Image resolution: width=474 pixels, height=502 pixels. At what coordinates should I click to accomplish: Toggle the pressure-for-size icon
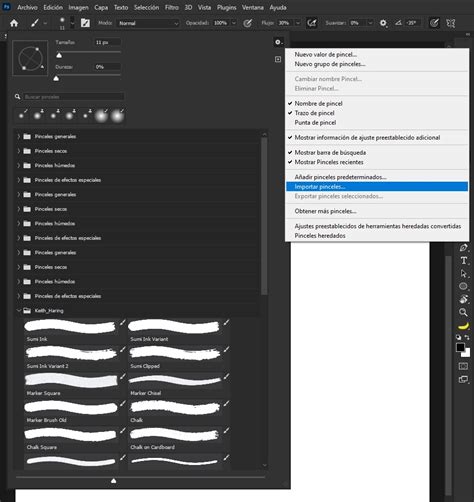[434, 23]
